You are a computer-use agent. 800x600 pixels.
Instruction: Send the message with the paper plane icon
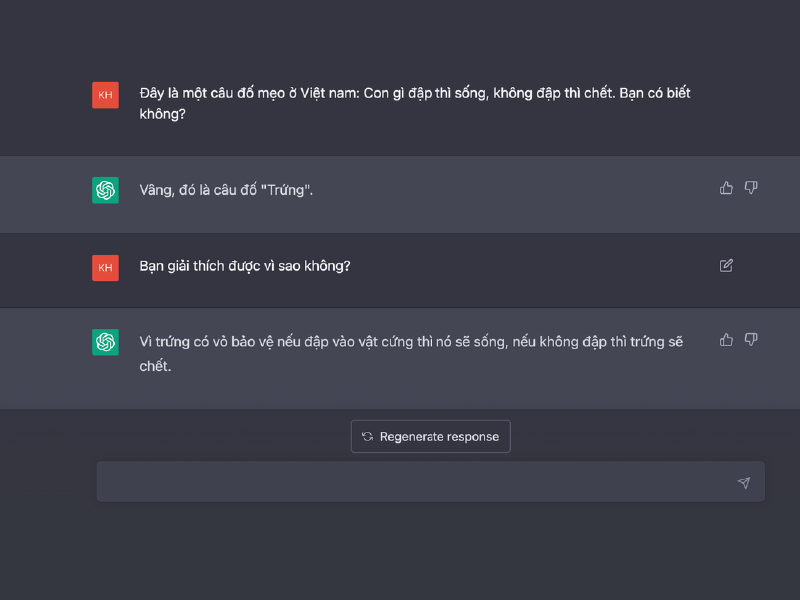[x=744, y=482]
